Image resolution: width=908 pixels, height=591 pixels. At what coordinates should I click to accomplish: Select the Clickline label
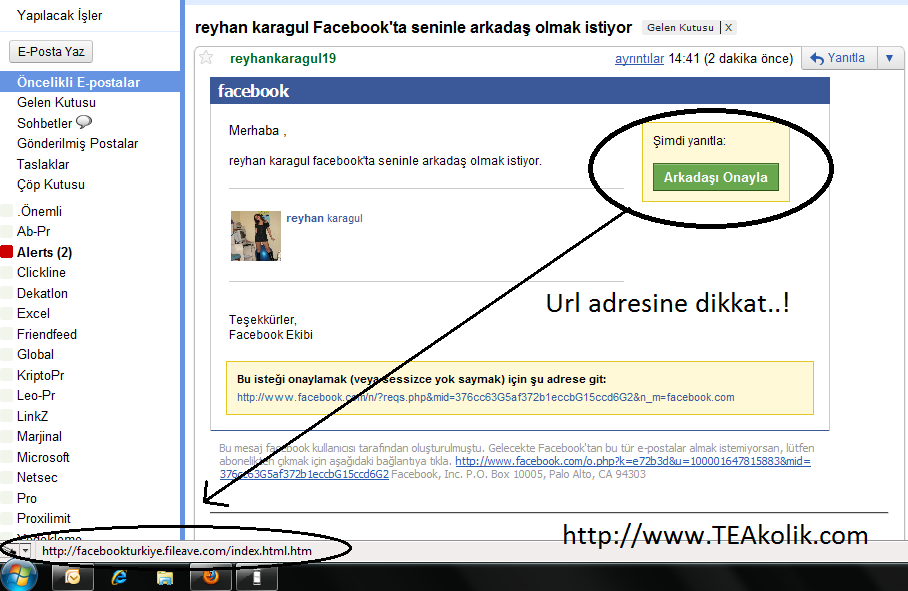[41, 273]
